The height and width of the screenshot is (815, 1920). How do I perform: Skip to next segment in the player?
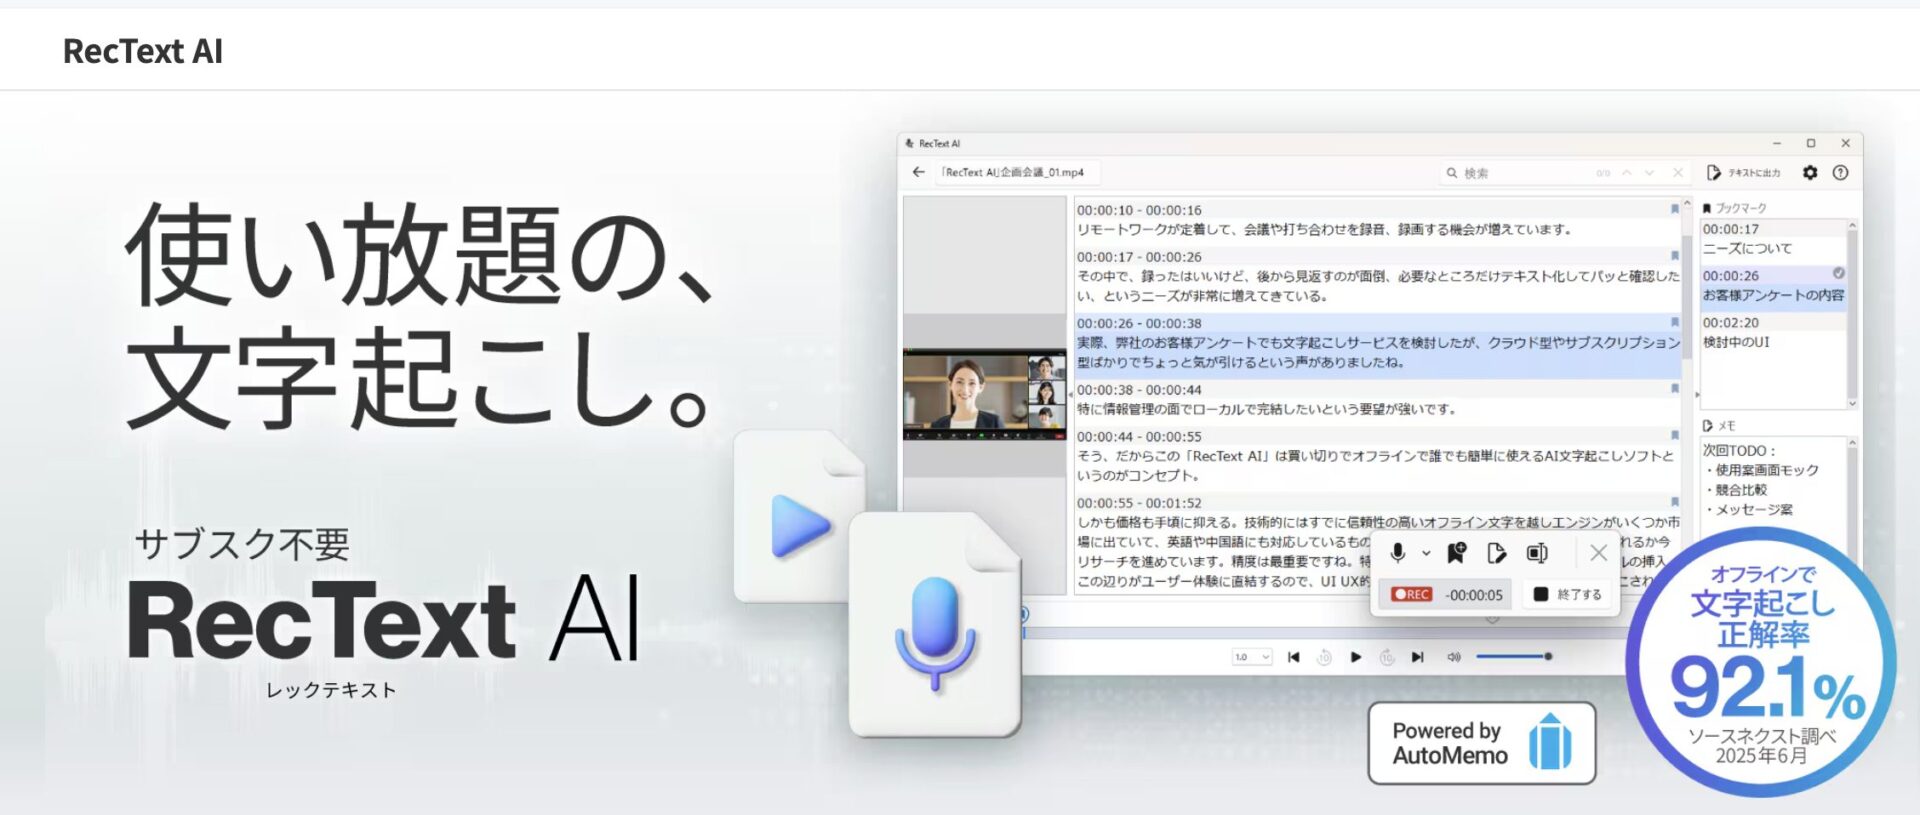coord(1417,657)
